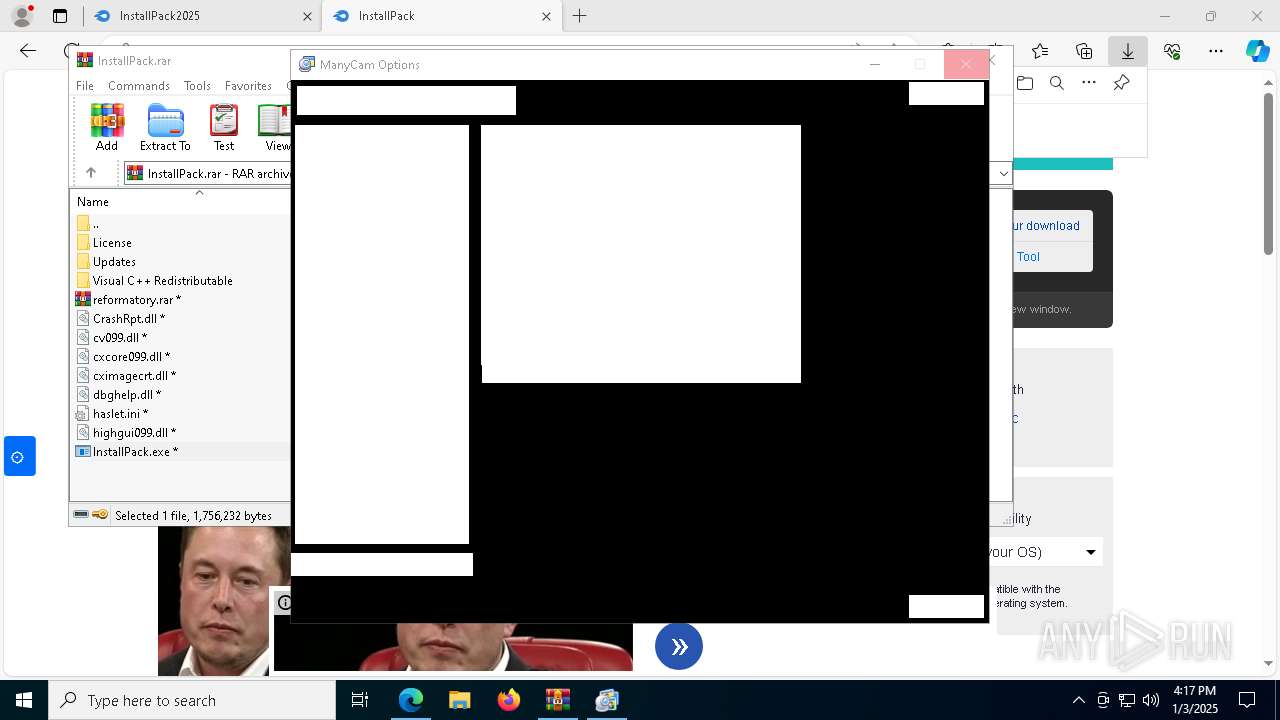Click the ad info icon on thumbnail
Viewport: 1280px width, 720px height.
coord(284,602)
